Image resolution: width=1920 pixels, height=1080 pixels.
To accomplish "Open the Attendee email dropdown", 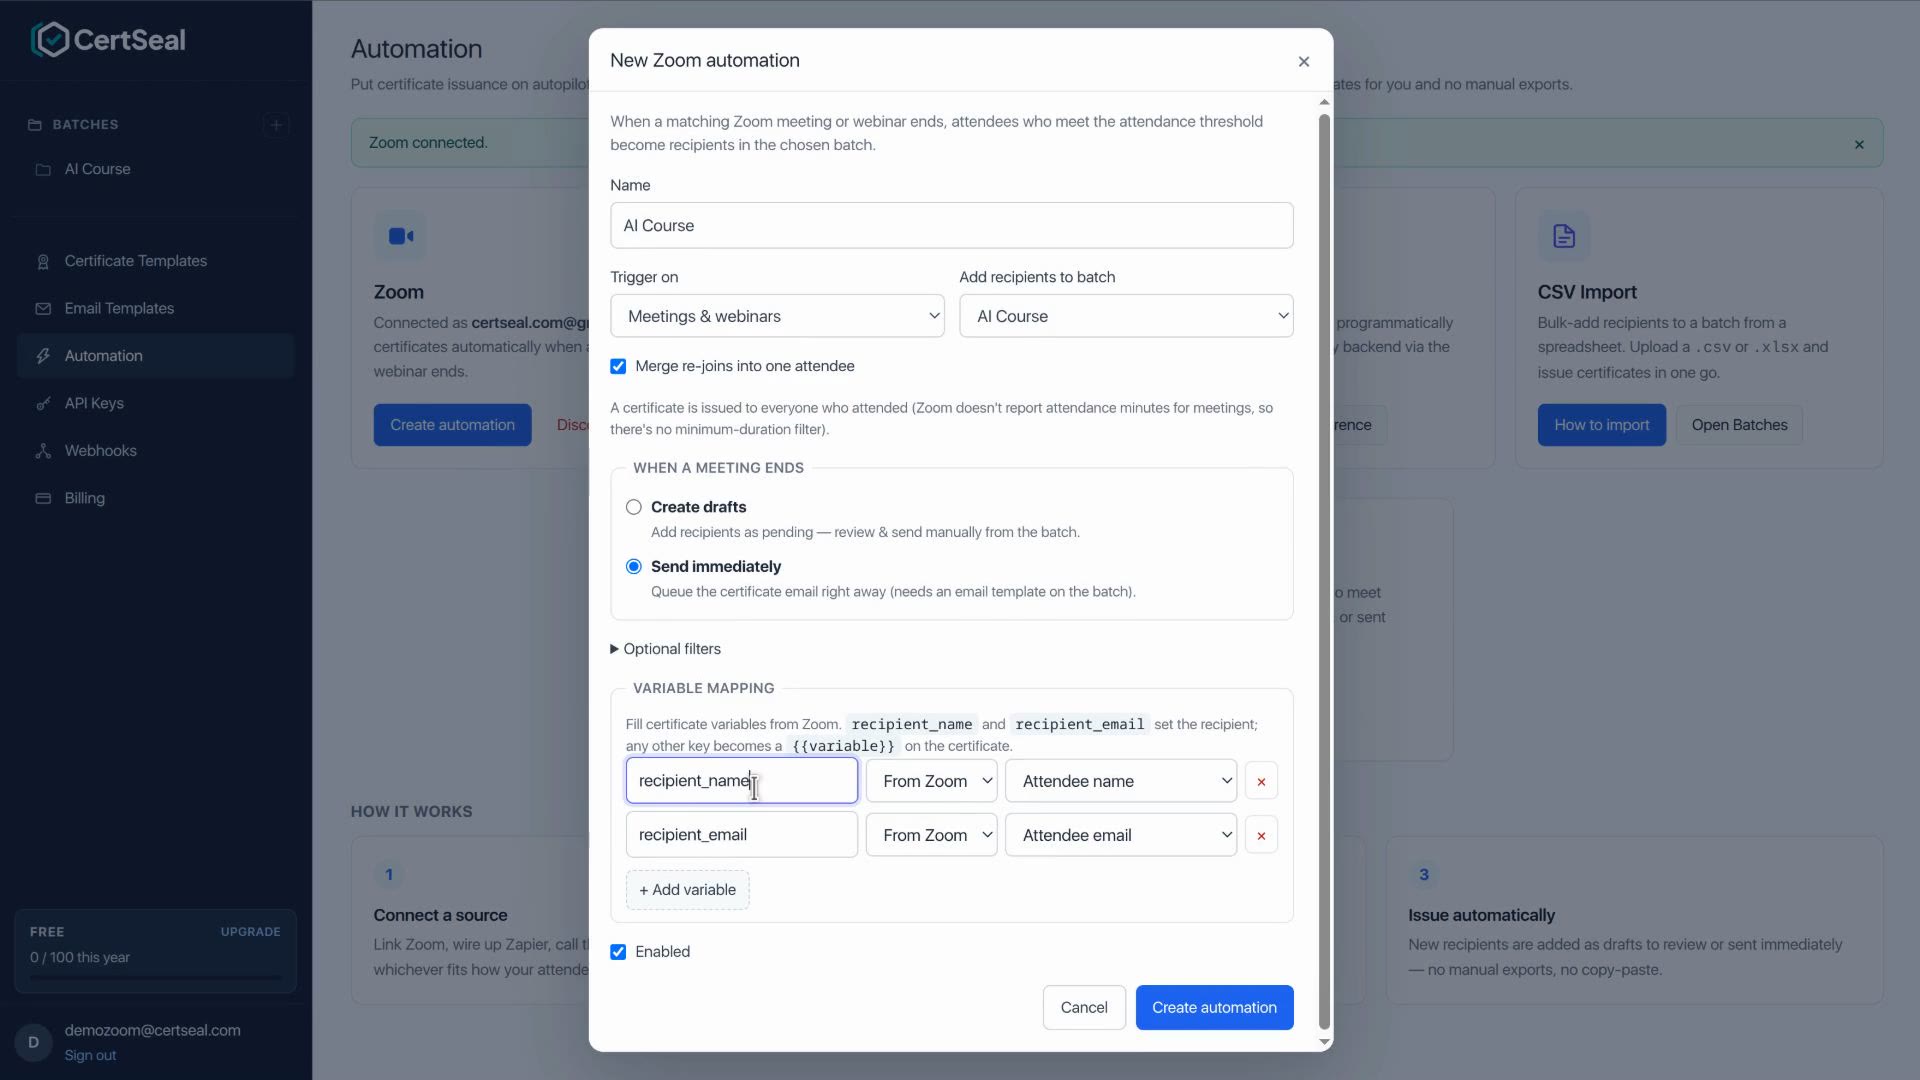I will click(x=1121, y=835).
